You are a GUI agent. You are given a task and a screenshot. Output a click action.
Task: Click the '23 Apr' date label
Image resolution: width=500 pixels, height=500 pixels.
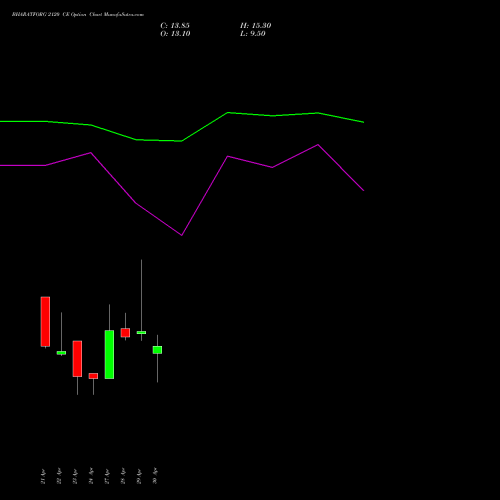(x=75, y=476)
